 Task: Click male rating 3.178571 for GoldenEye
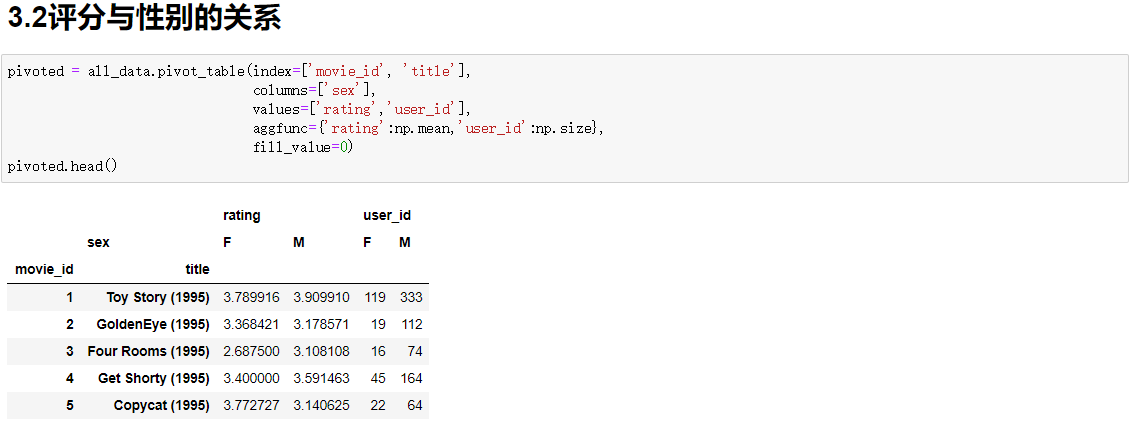(x=321, y=324)
